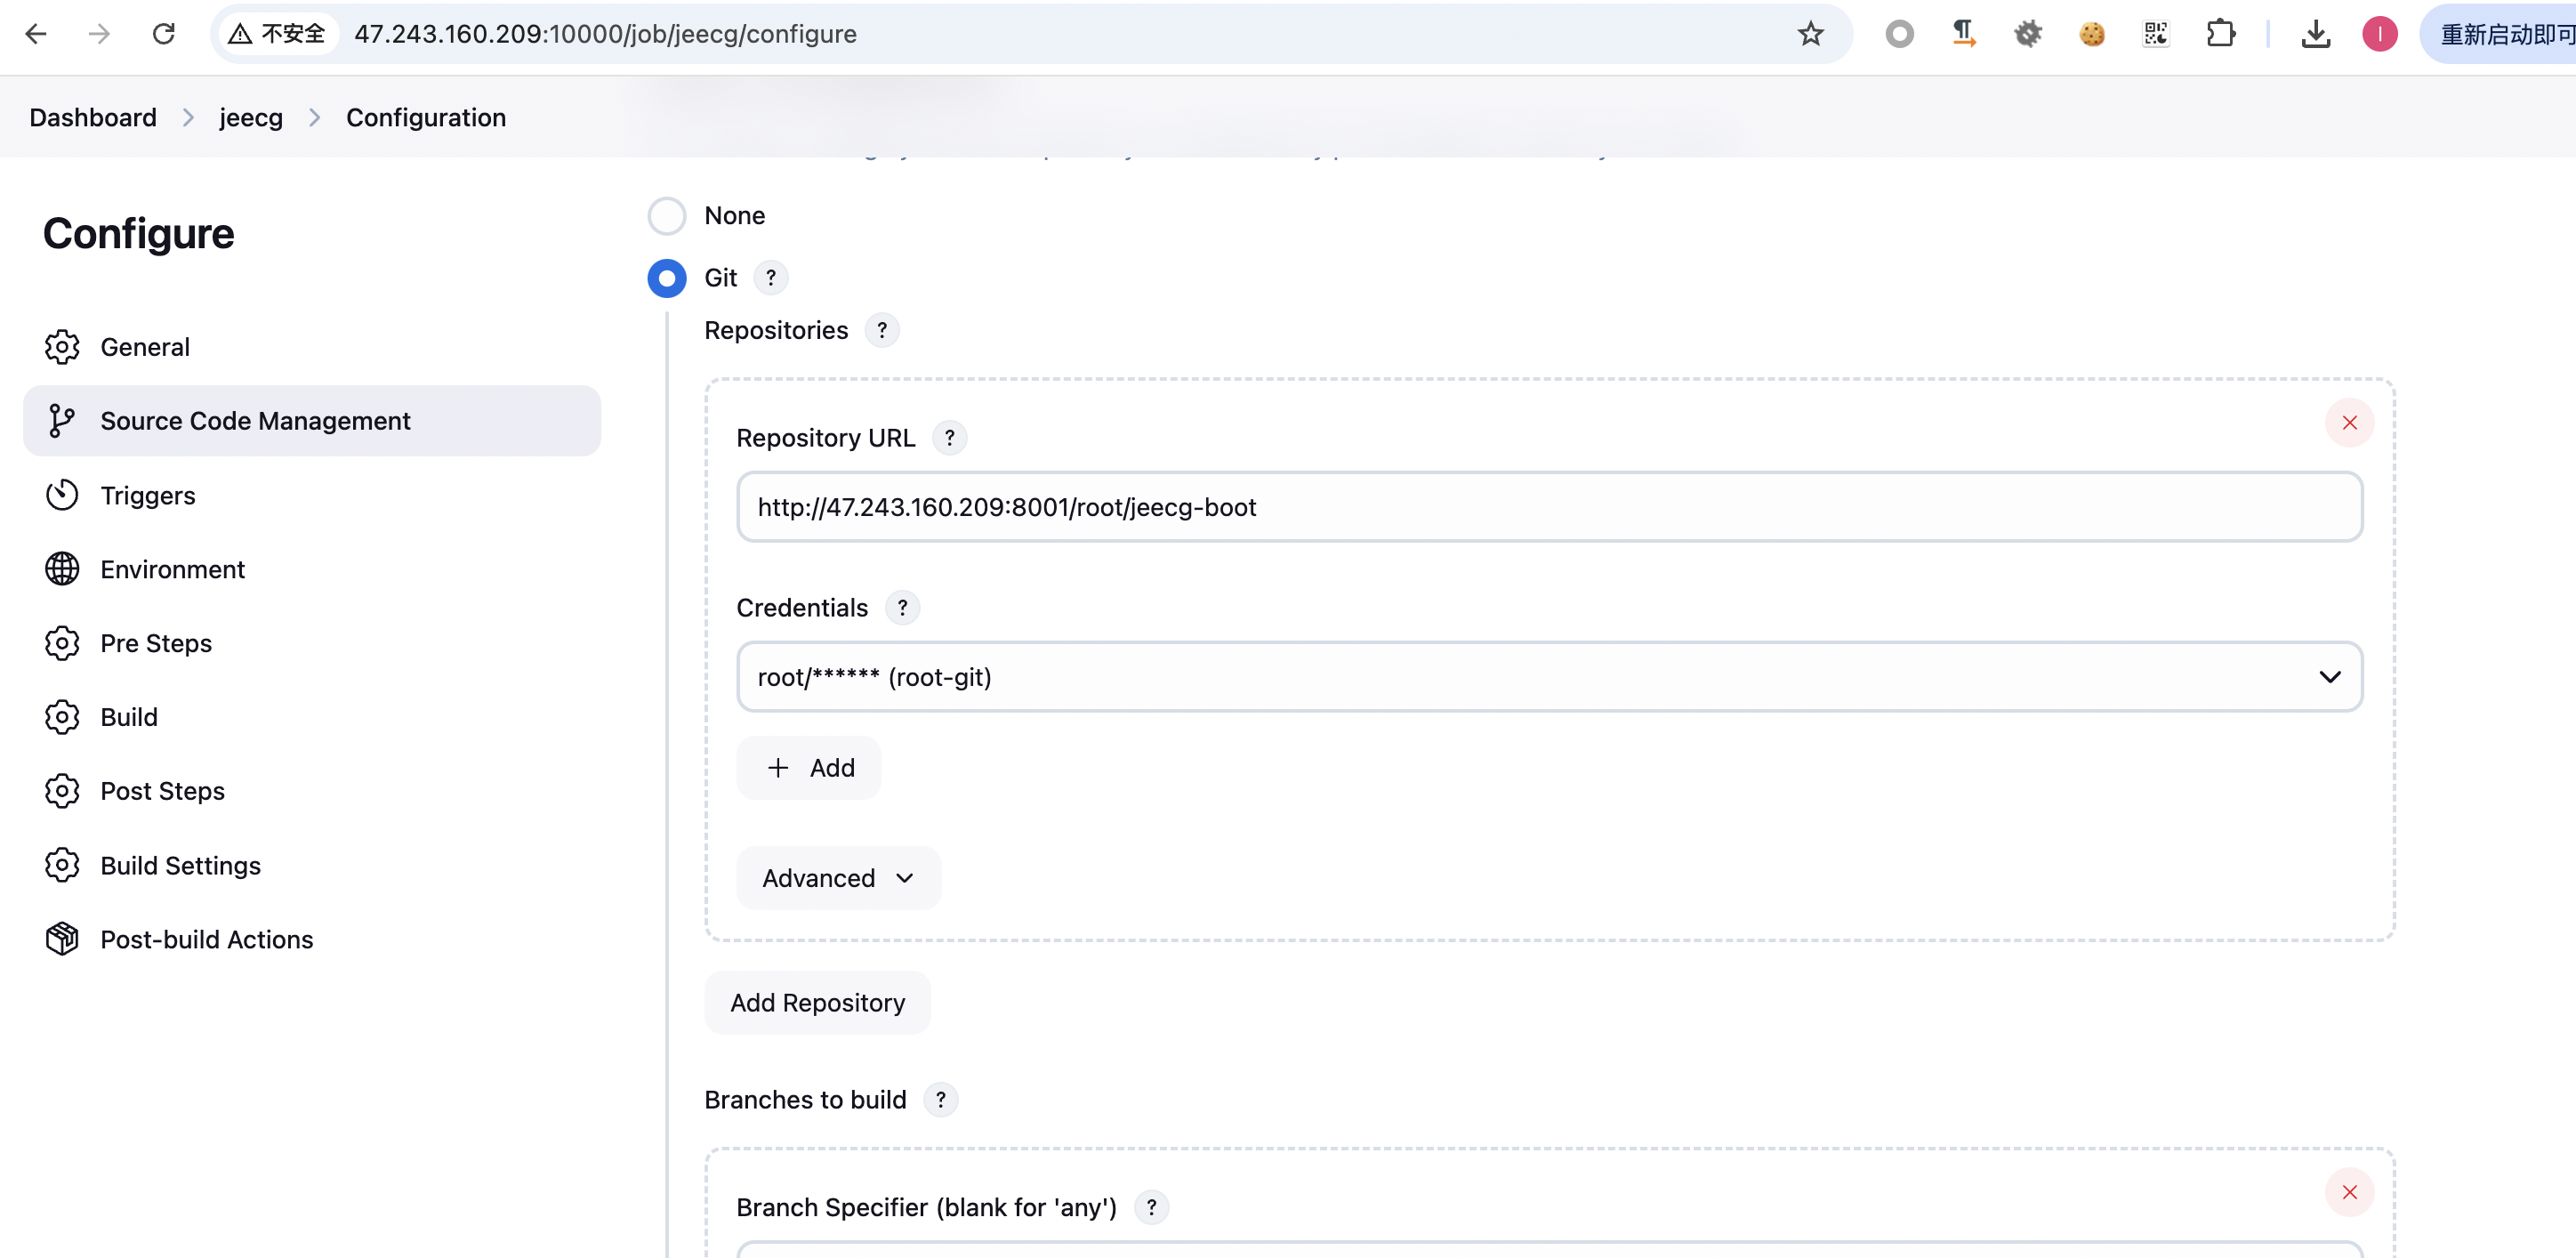Click the Add credentials button
The height and width of the screenshot is (1258, 2576).
click(x=808, y=767)
